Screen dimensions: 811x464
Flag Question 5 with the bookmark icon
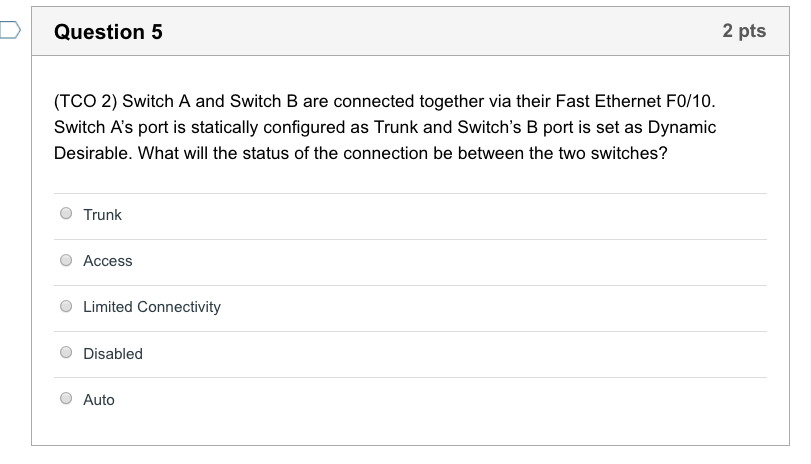click(x=10, y=30)
